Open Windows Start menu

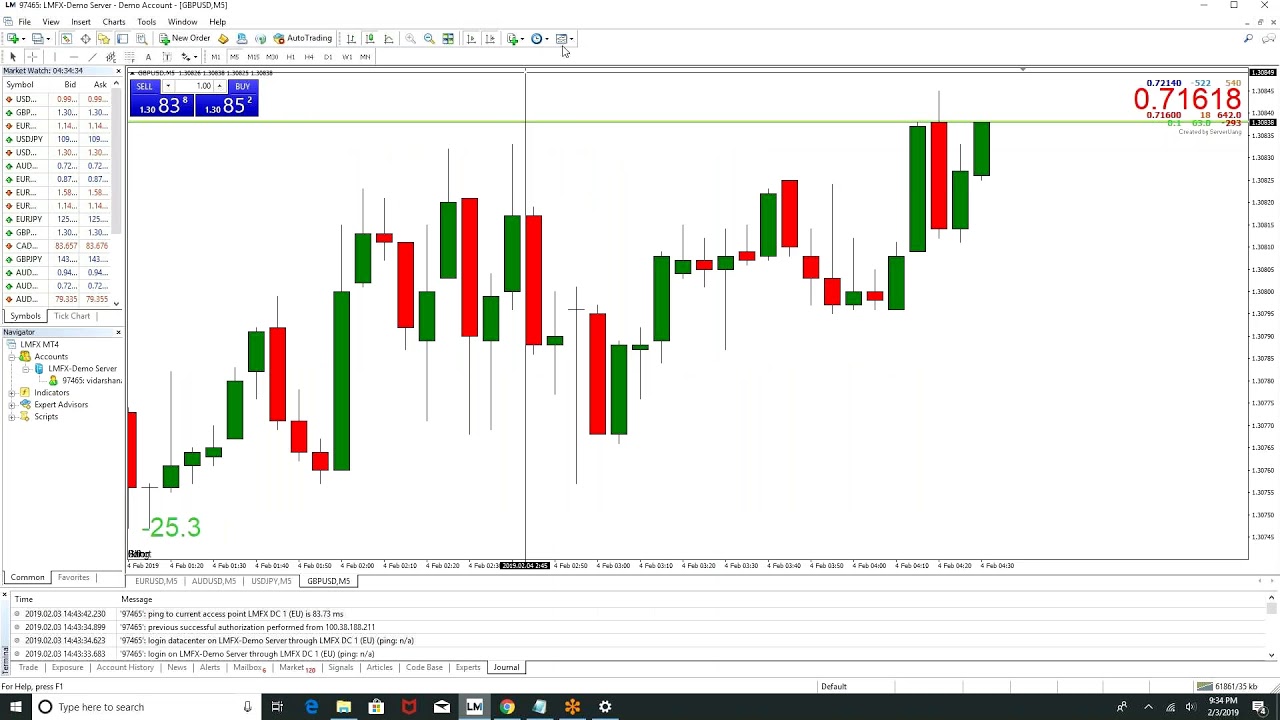(16, 707)
